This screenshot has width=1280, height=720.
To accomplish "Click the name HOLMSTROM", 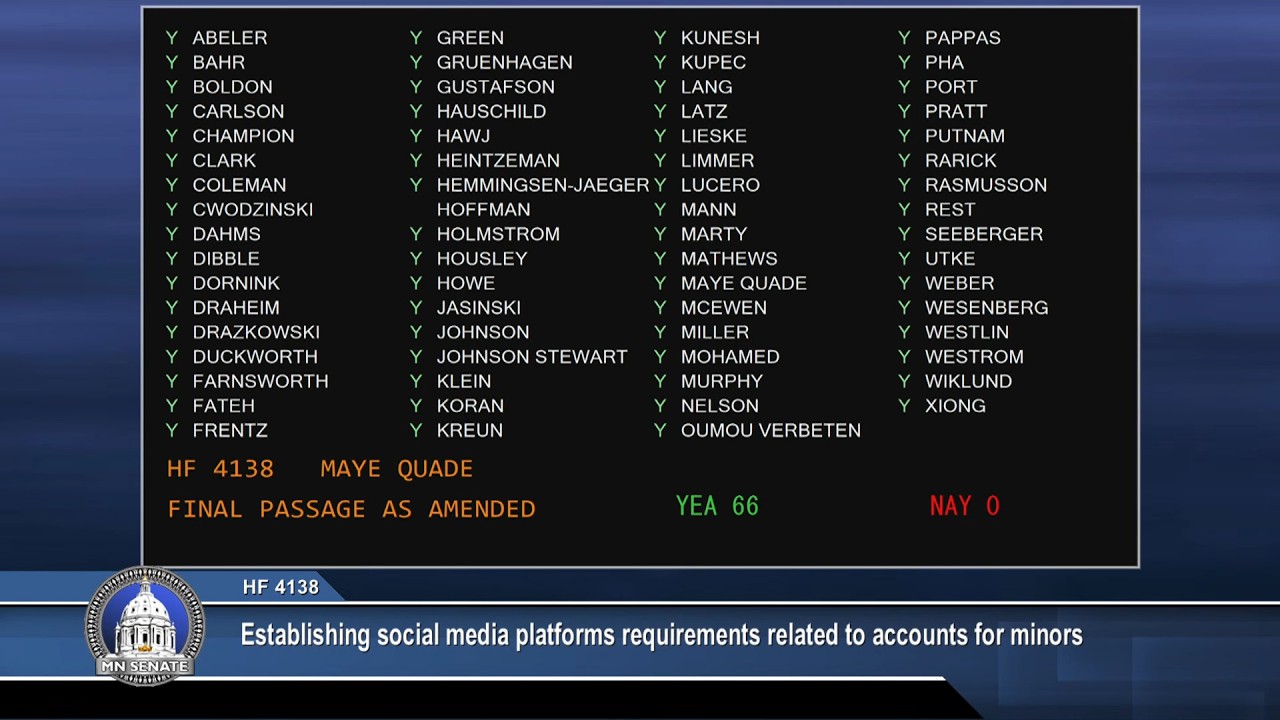I will tap(499, 234).
